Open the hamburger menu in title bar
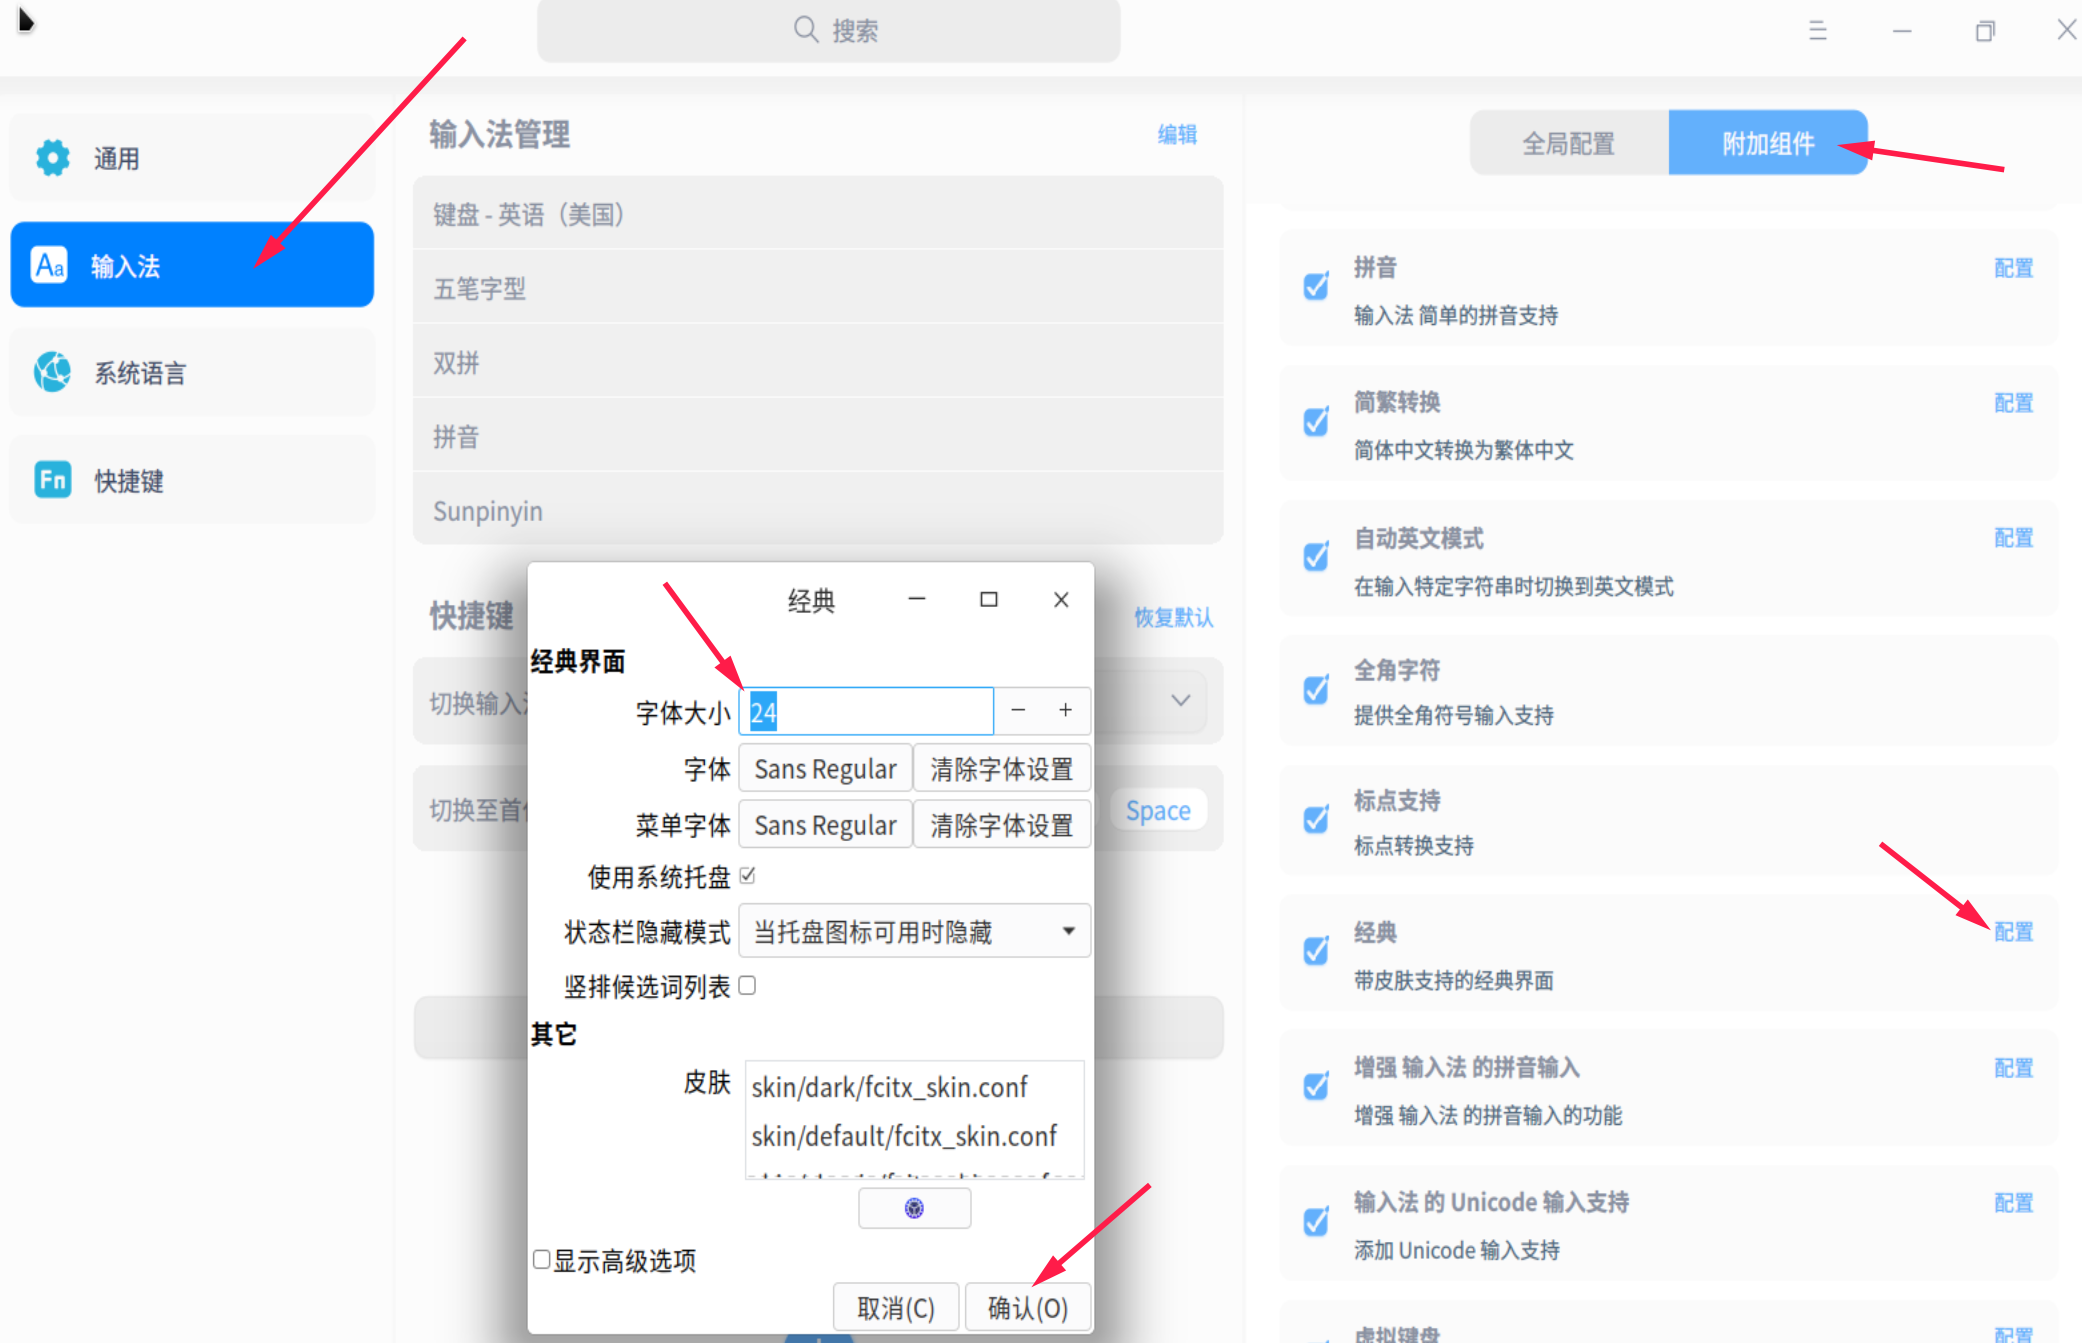Image resolution: width=2082 pixels, height=1343 pixels. 1817,31
